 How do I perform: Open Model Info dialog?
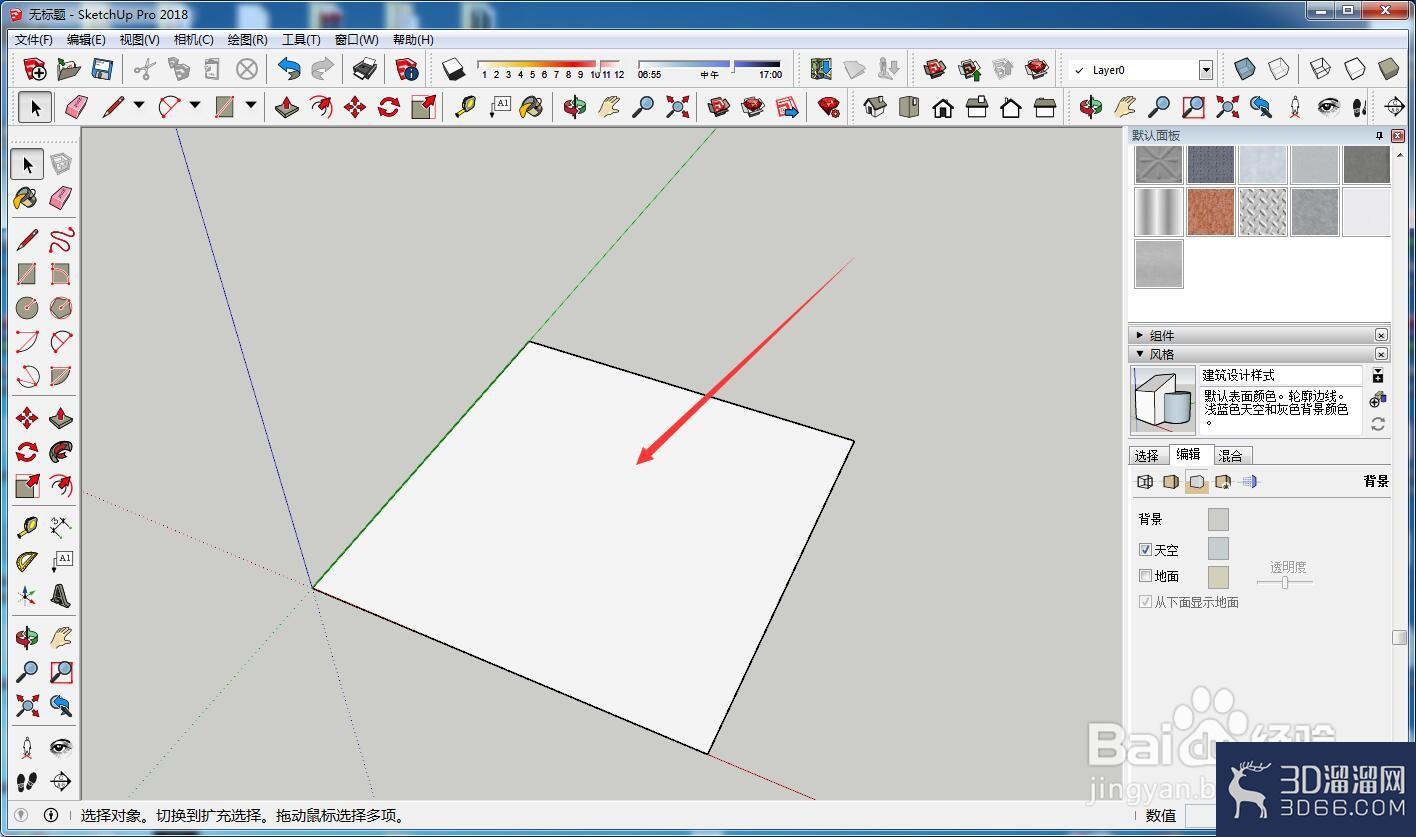pyautogui.click(x=406, y=69)
